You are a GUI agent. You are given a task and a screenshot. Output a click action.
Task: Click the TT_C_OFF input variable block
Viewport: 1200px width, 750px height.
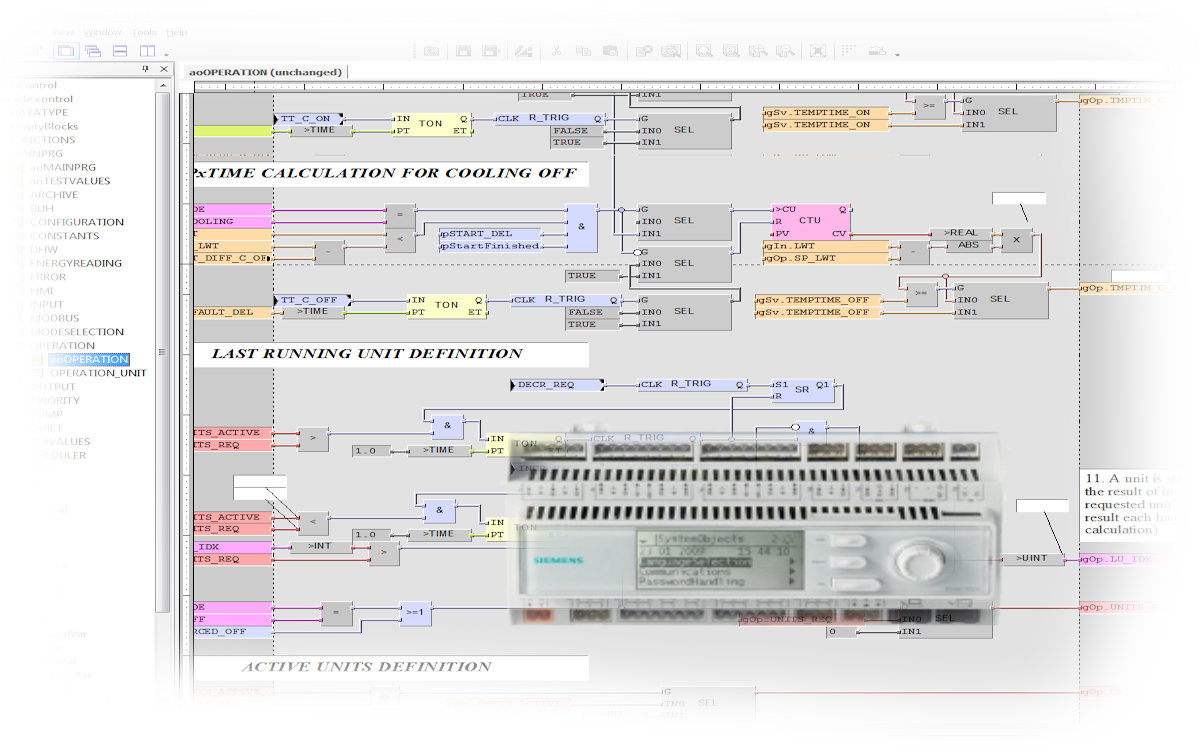[x=313, y=299]
